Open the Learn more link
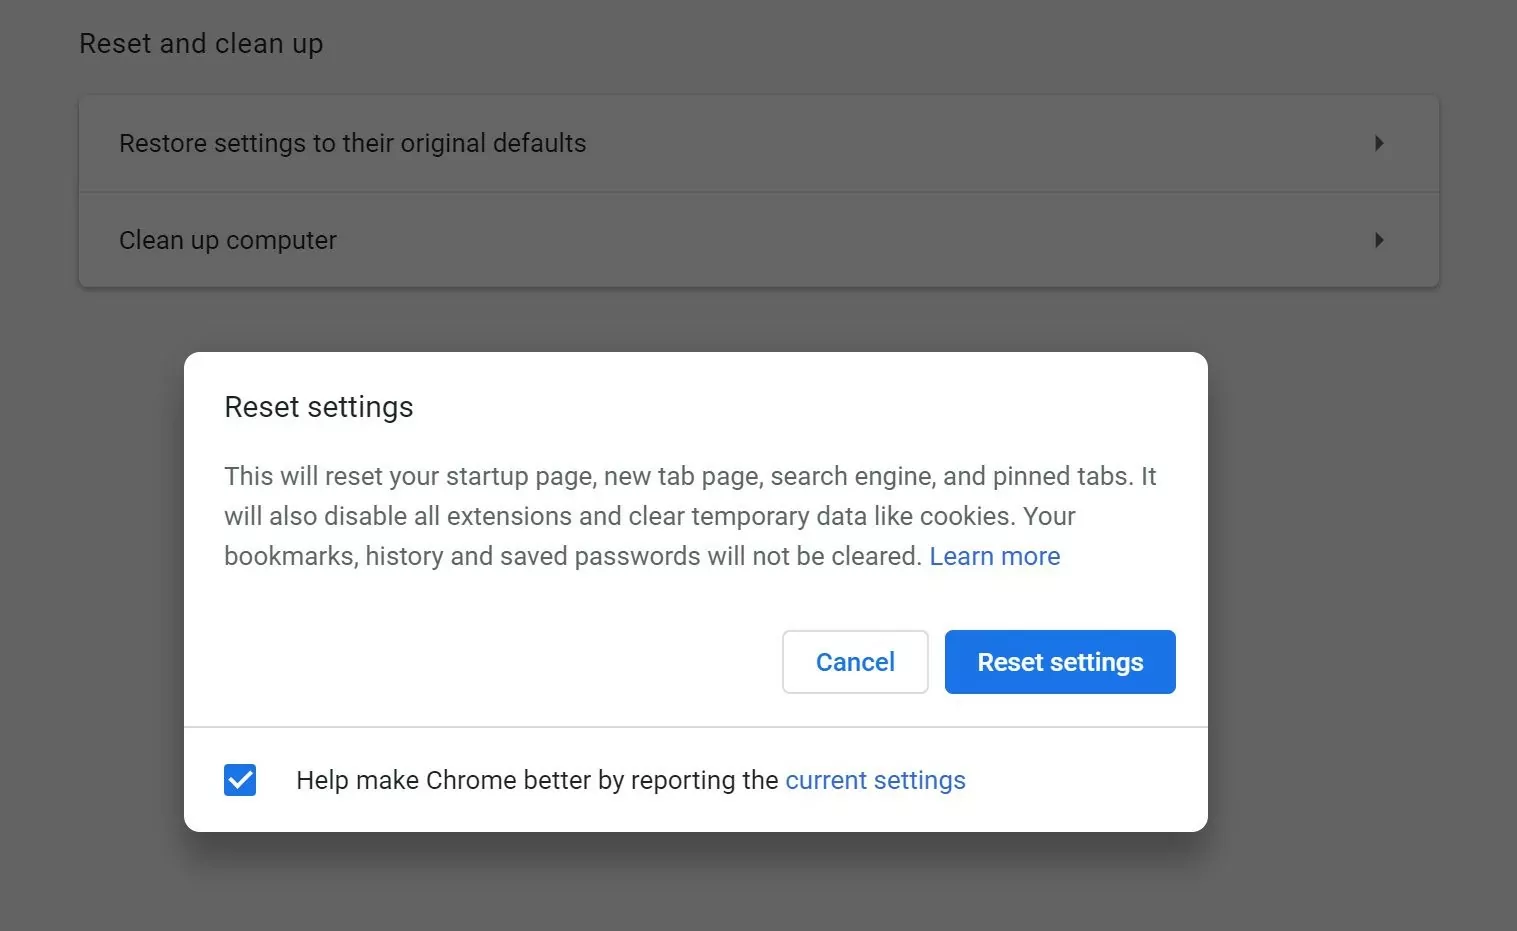Screen dimensions: 1517x931 tap(995, 556)
